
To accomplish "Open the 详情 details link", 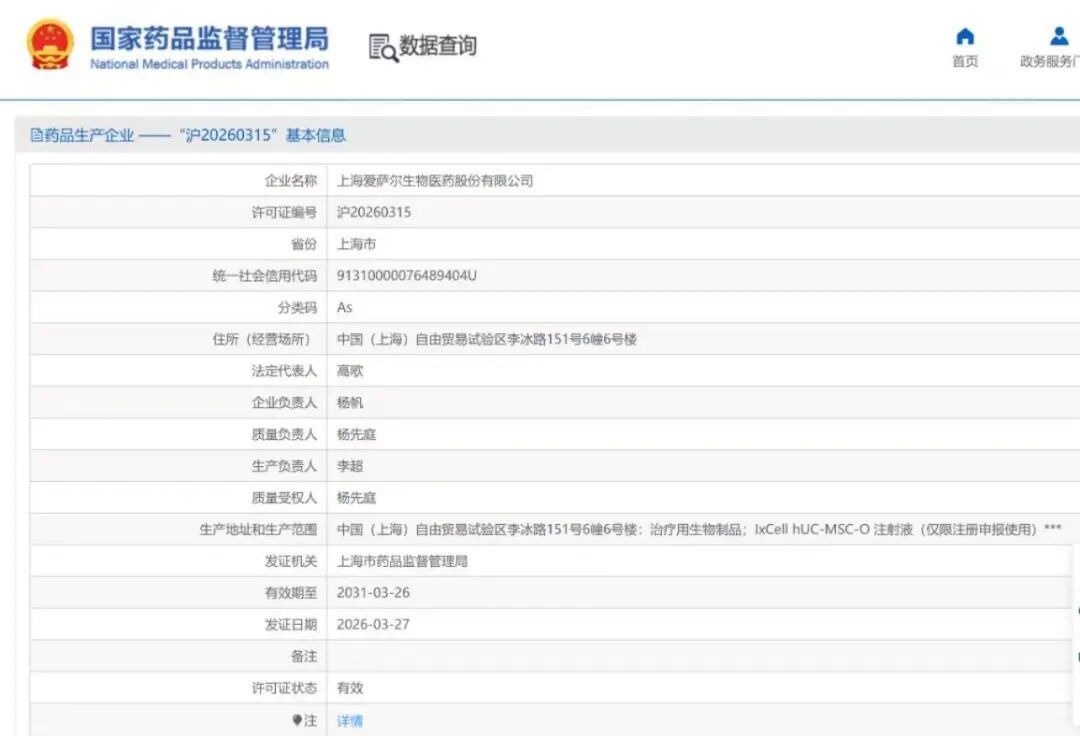I will [x=350, y=720].
